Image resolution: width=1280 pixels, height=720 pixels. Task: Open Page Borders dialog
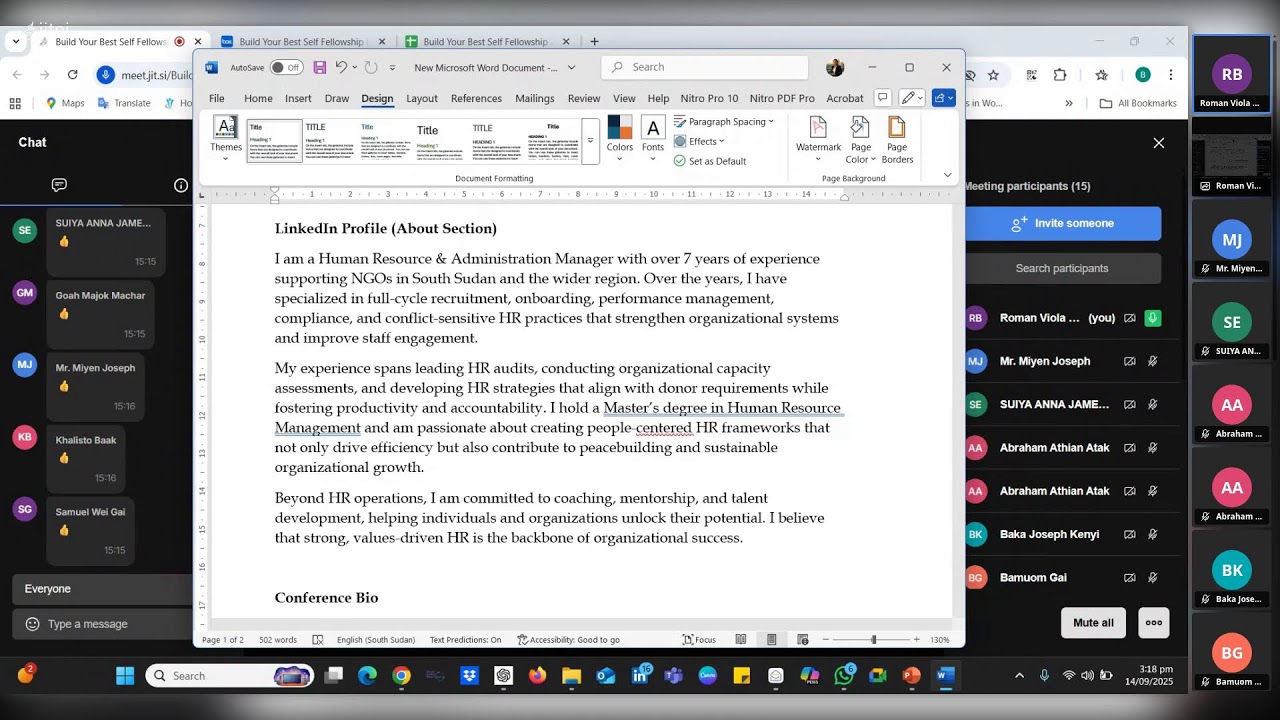897,140
